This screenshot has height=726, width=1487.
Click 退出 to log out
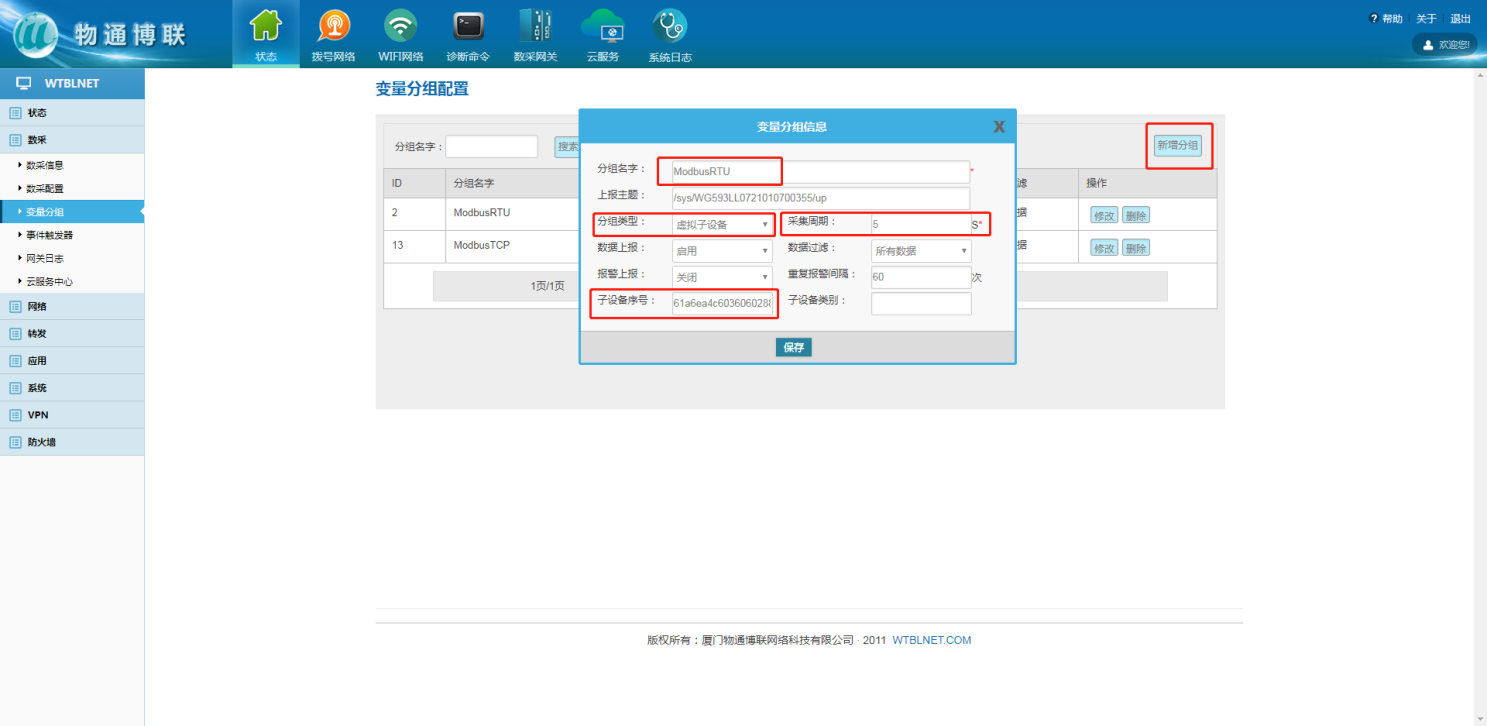1460,19
